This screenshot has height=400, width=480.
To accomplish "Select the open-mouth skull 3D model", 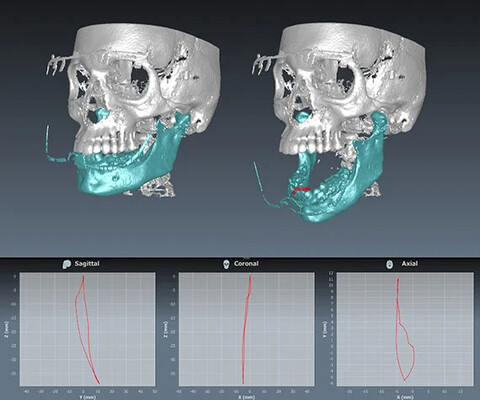I will click(338, 122).
